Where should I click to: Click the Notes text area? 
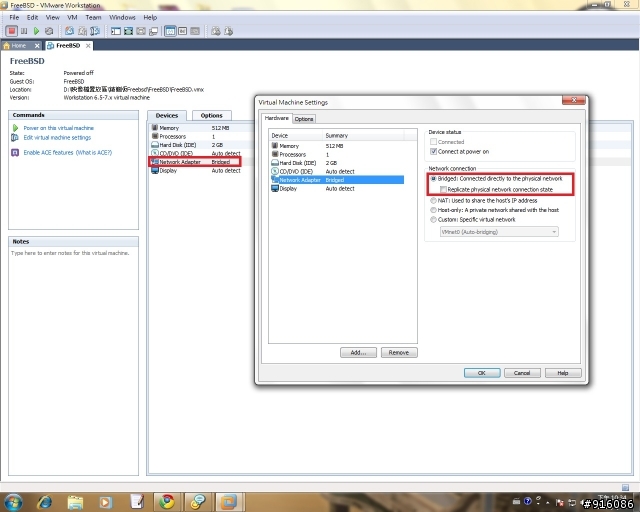pyautogui.click(x=73, y=361)
